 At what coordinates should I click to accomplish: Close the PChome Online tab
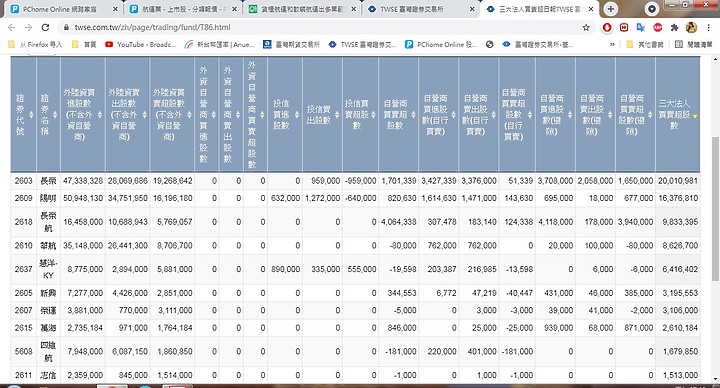click(x=115, y=9)
